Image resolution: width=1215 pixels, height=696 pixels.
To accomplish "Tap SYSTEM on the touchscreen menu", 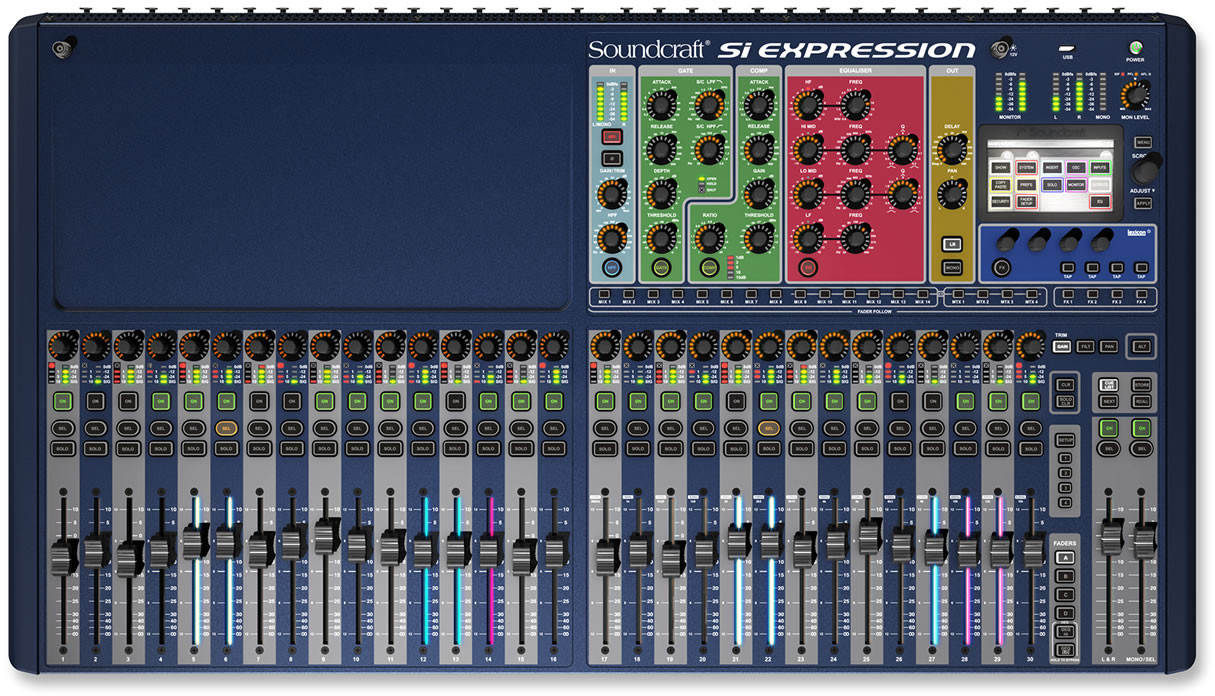I will [x=1026, y=168].
